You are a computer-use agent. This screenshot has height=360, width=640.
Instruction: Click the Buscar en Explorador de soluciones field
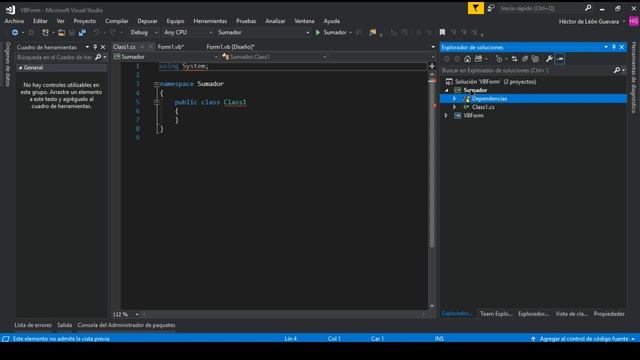click(527, 70)
